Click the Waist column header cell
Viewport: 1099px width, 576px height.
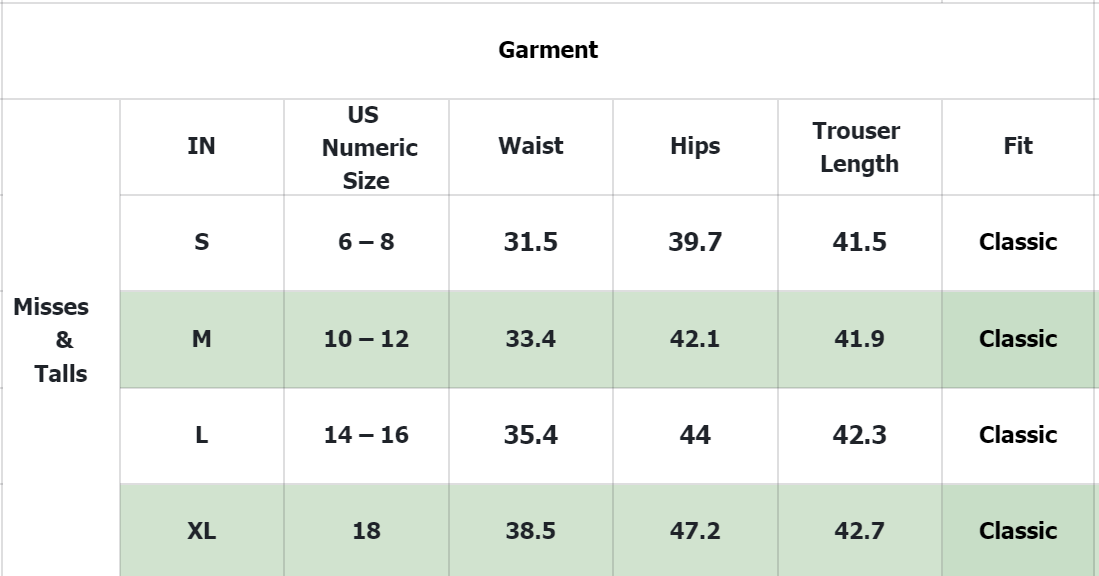click(x=531, y=146)
